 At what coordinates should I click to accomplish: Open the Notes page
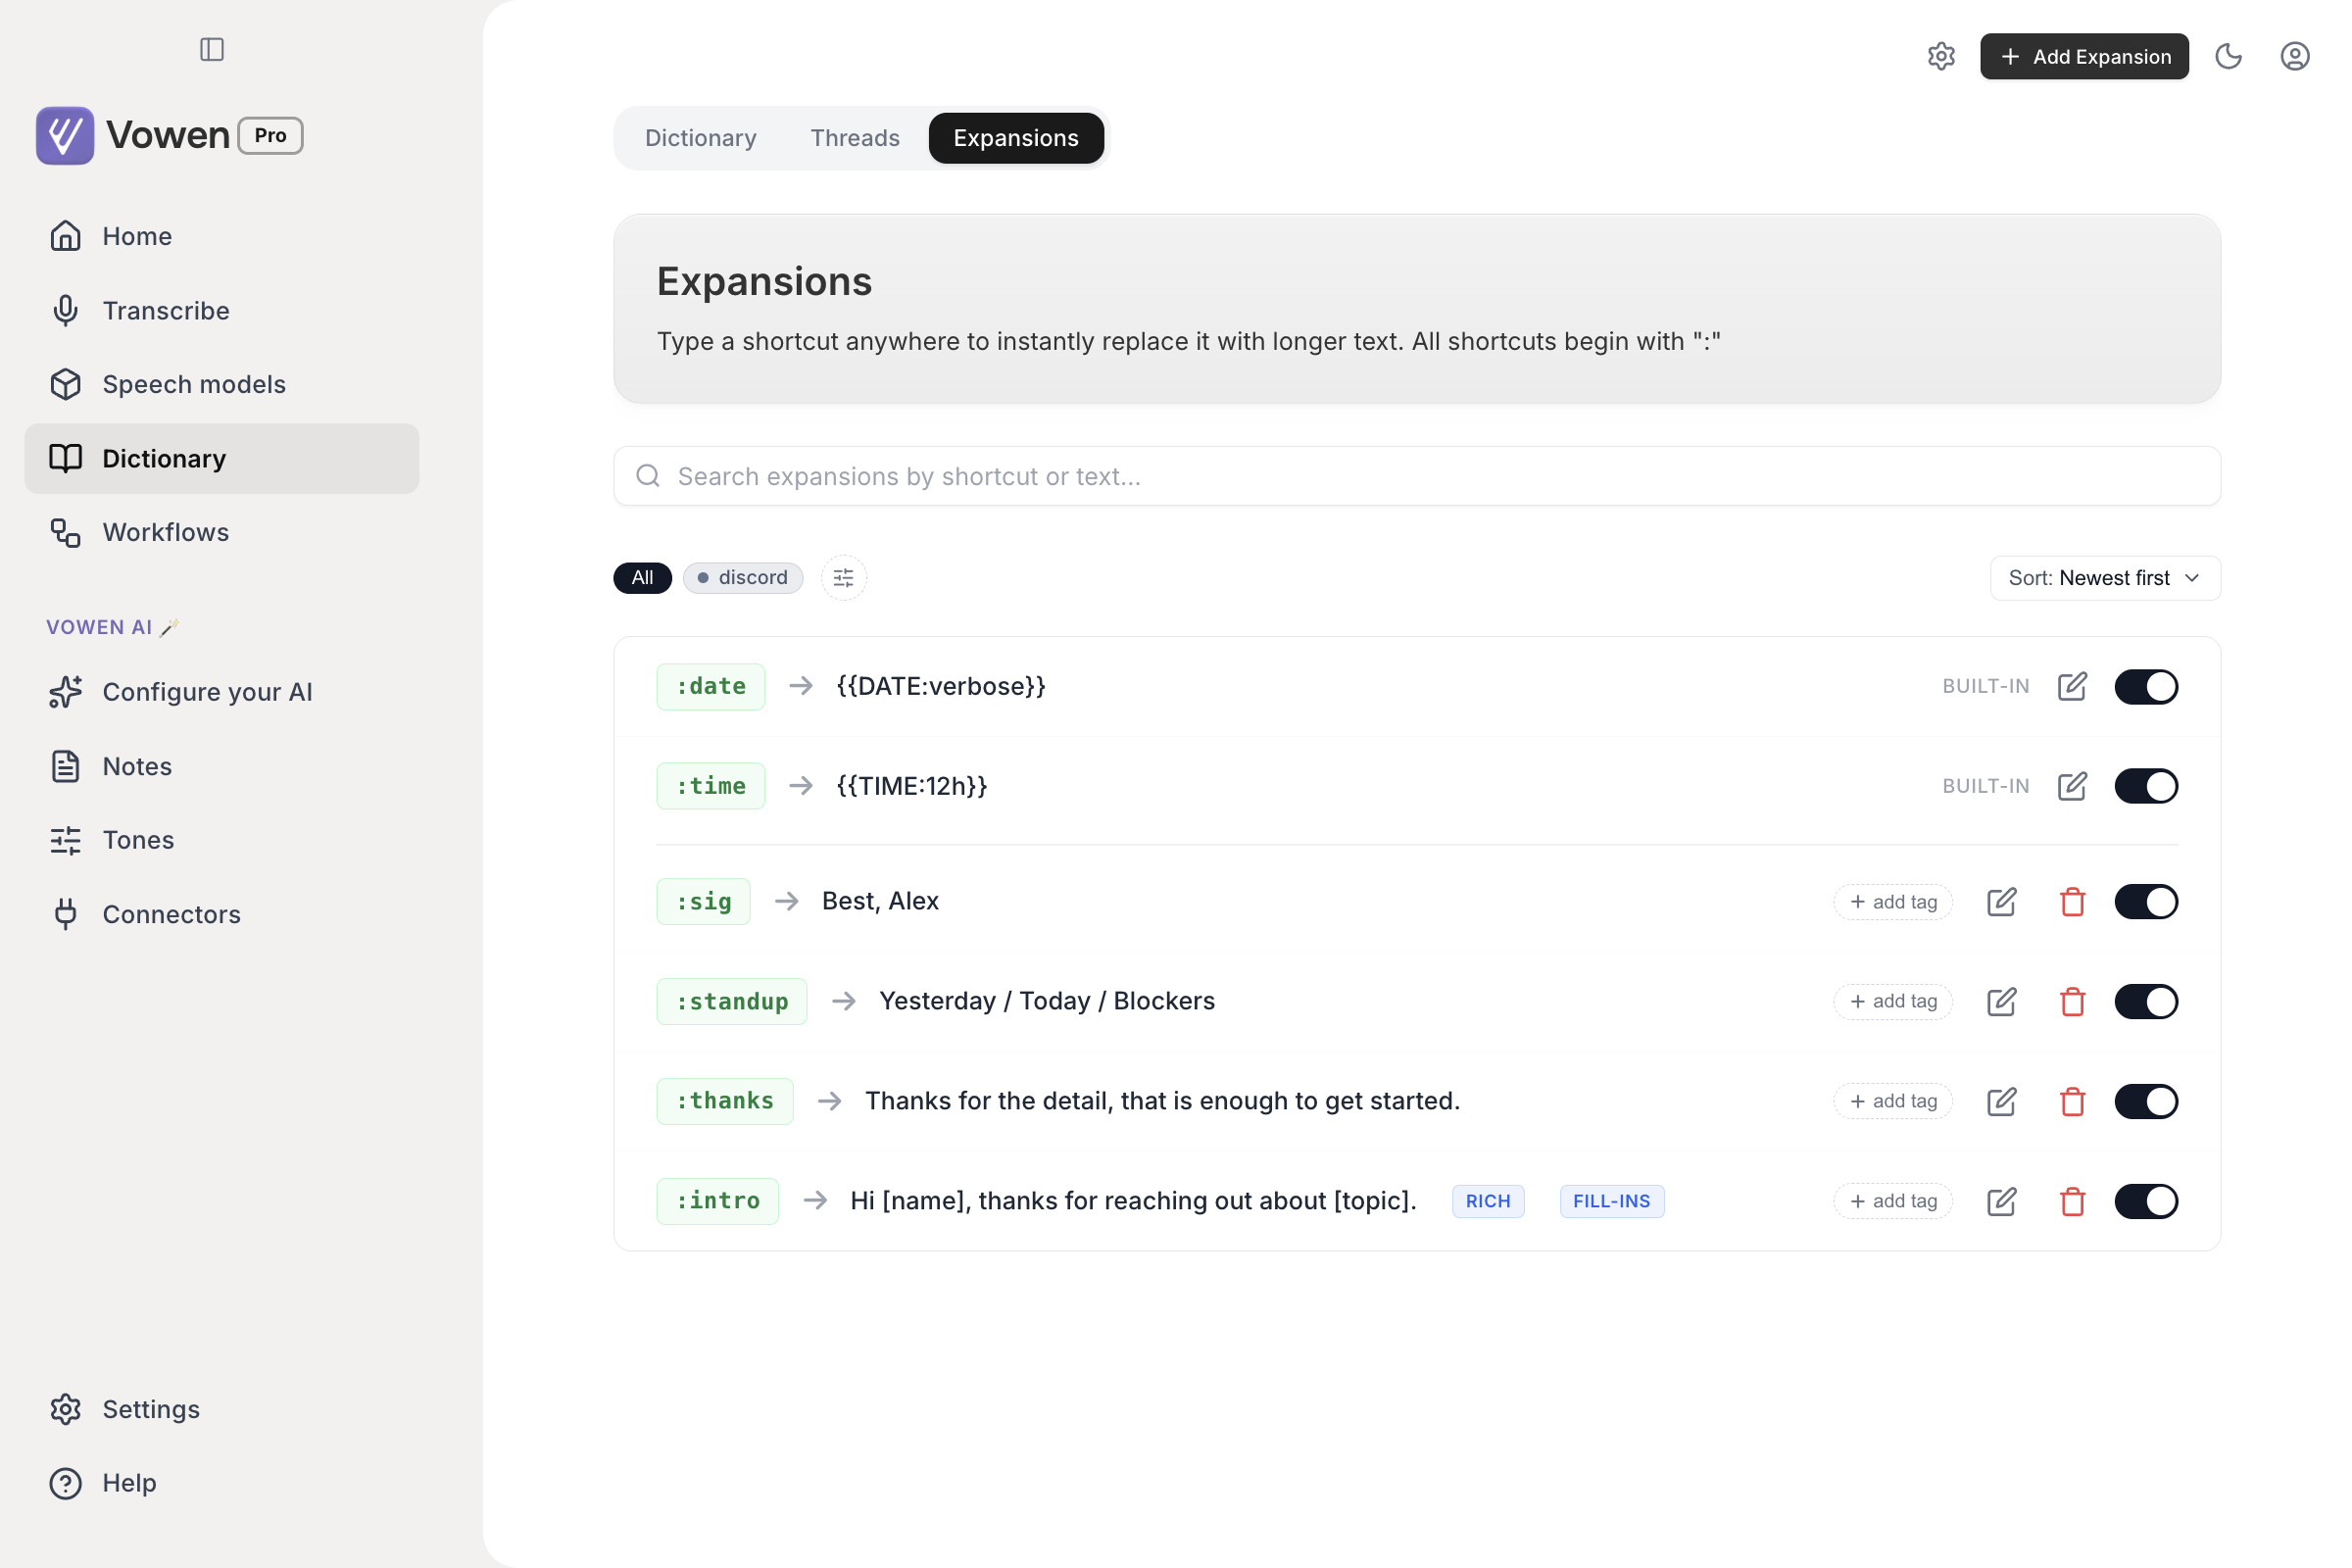pos(222,766)
